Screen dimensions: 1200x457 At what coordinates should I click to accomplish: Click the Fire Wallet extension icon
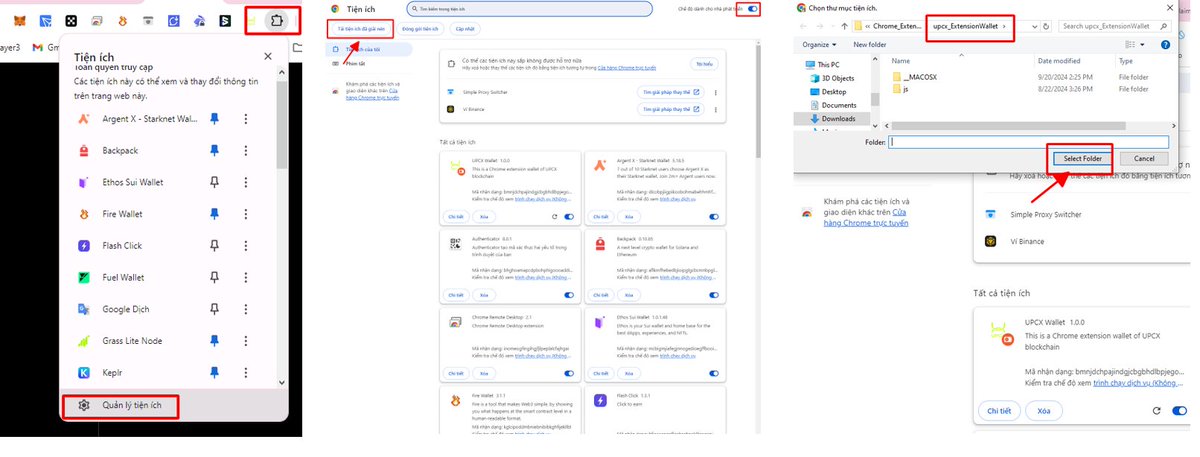(83, 214)
